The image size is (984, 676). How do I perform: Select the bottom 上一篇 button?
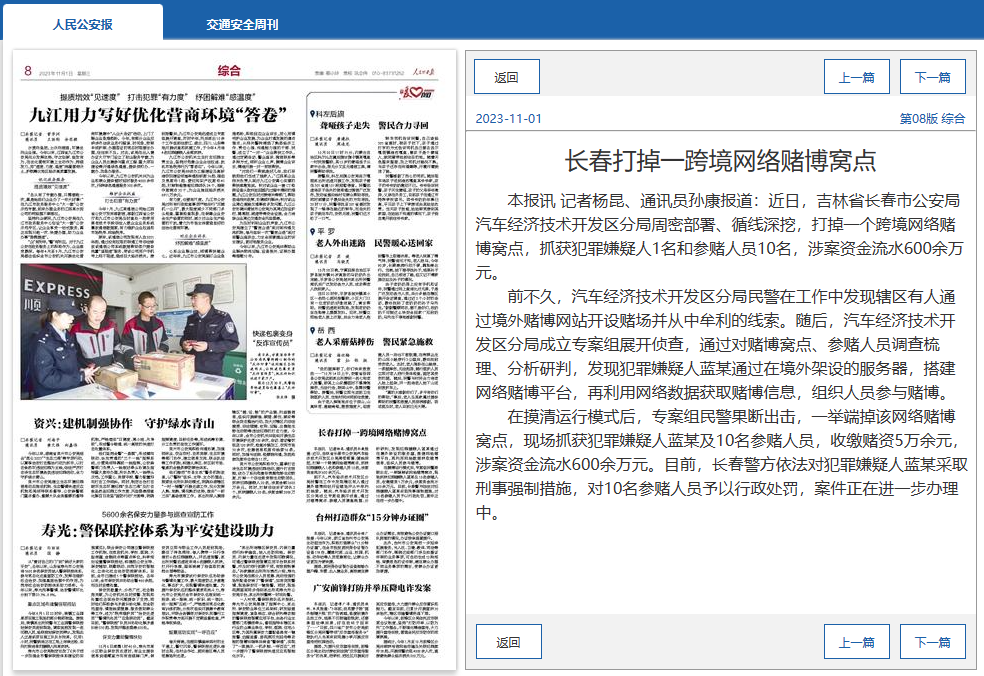click(857, 641)
